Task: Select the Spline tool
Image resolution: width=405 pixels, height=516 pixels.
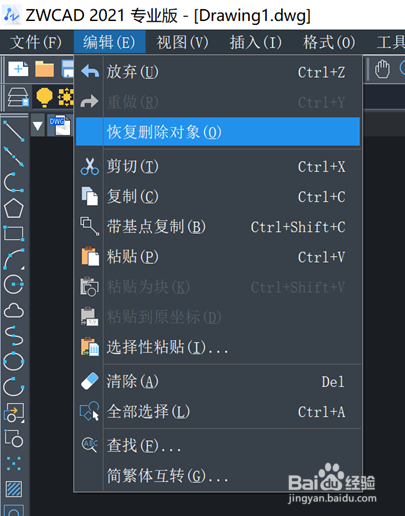Action: coord(14,336)
